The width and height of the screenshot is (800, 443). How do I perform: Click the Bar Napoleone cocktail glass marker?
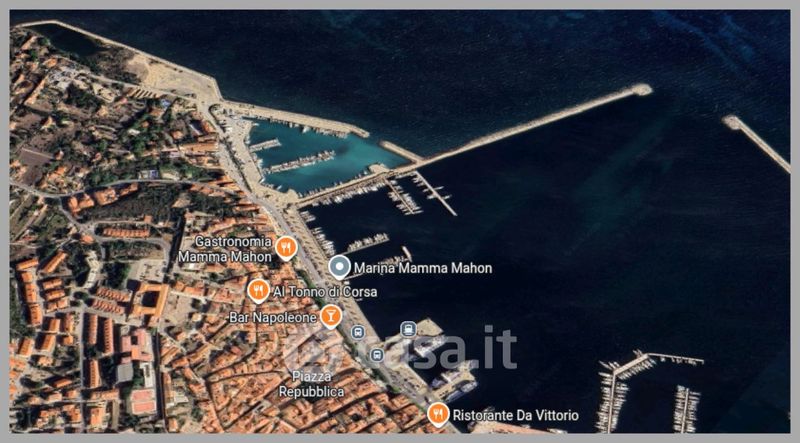331,316
